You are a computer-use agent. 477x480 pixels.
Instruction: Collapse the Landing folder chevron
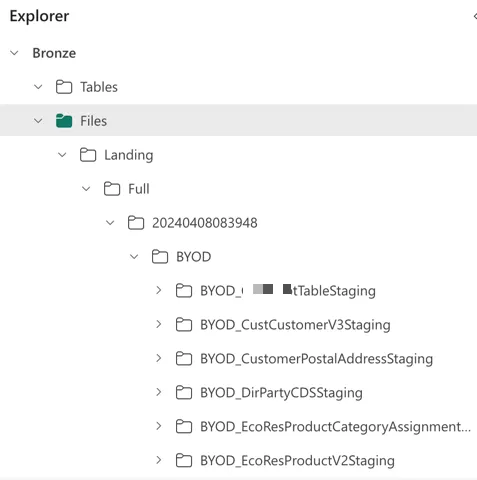point(62,155)
